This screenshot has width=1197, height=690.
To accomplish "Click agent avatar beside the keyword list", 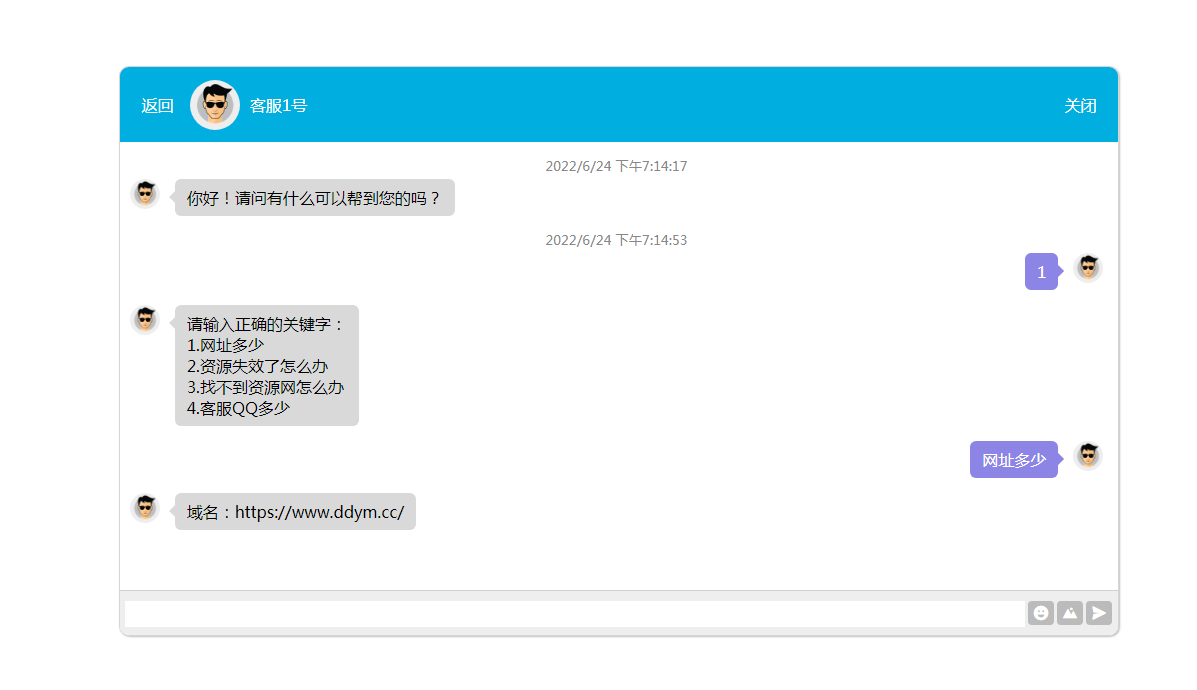I will click(x=145, y=320).
